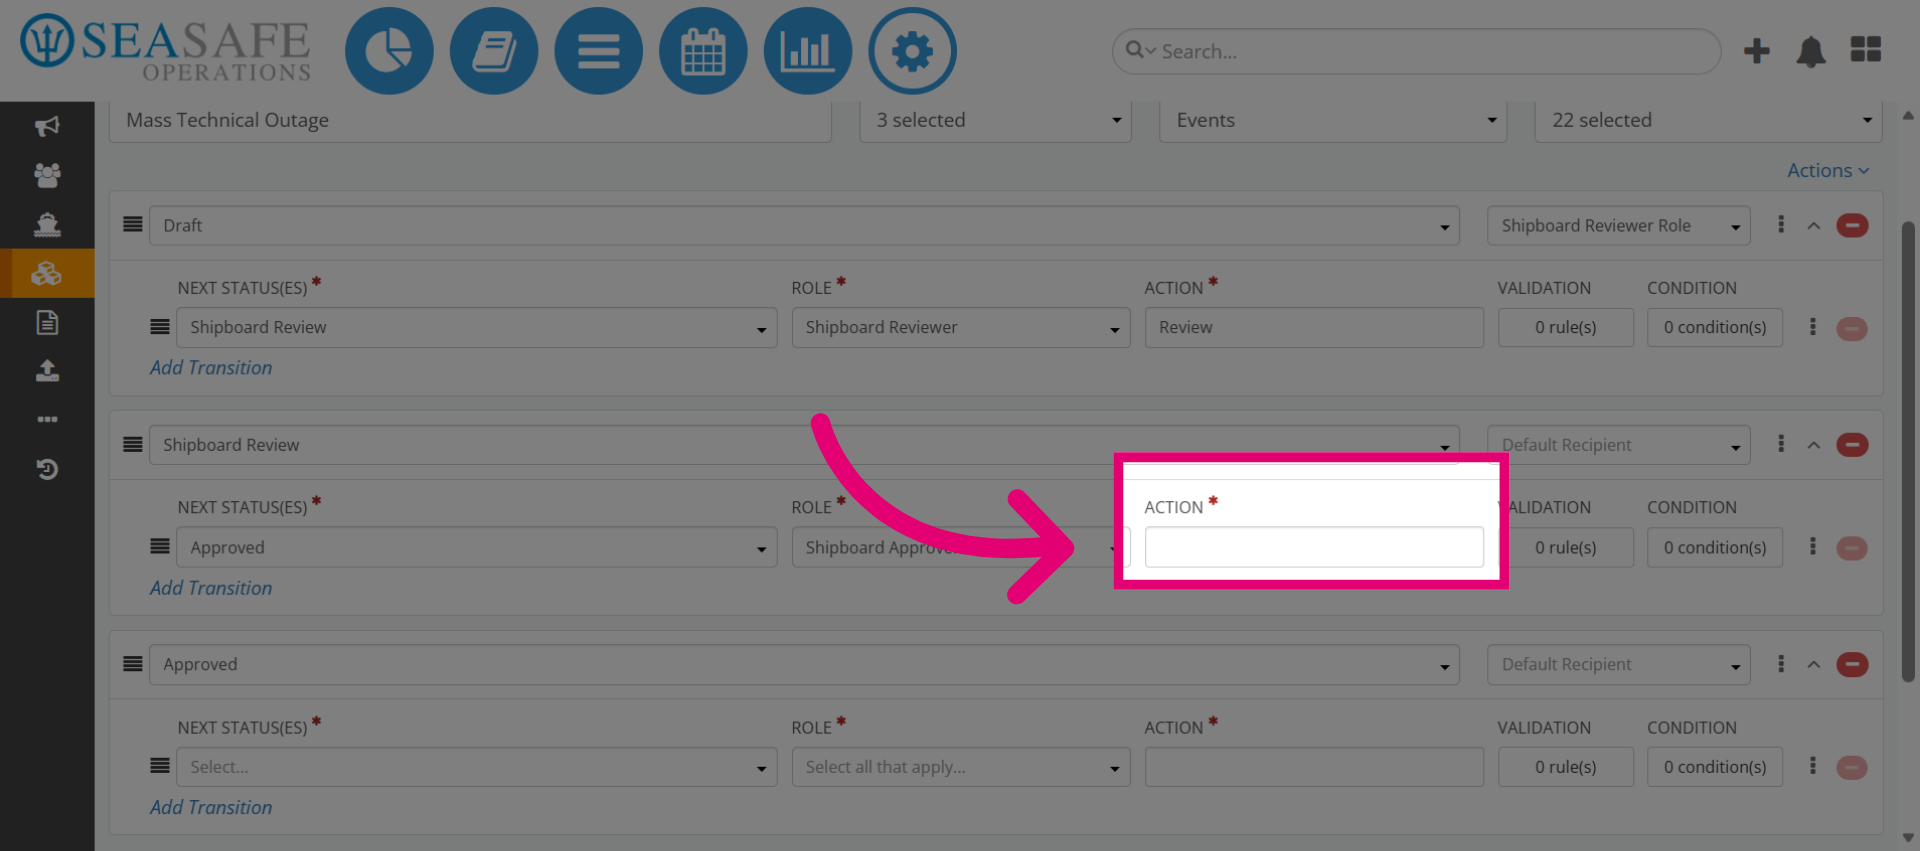
Task: Click Add Transition under Shipboard Review
Action: pos(211,588)
